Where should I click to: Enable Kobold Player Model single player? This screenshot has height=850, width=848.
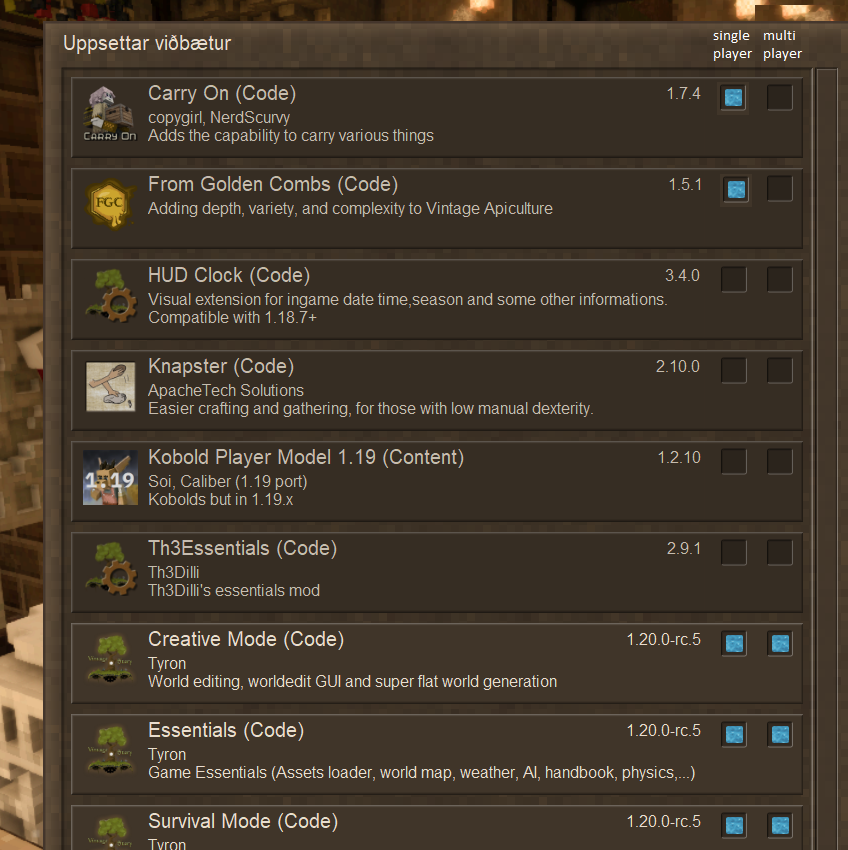coord(734,462)
